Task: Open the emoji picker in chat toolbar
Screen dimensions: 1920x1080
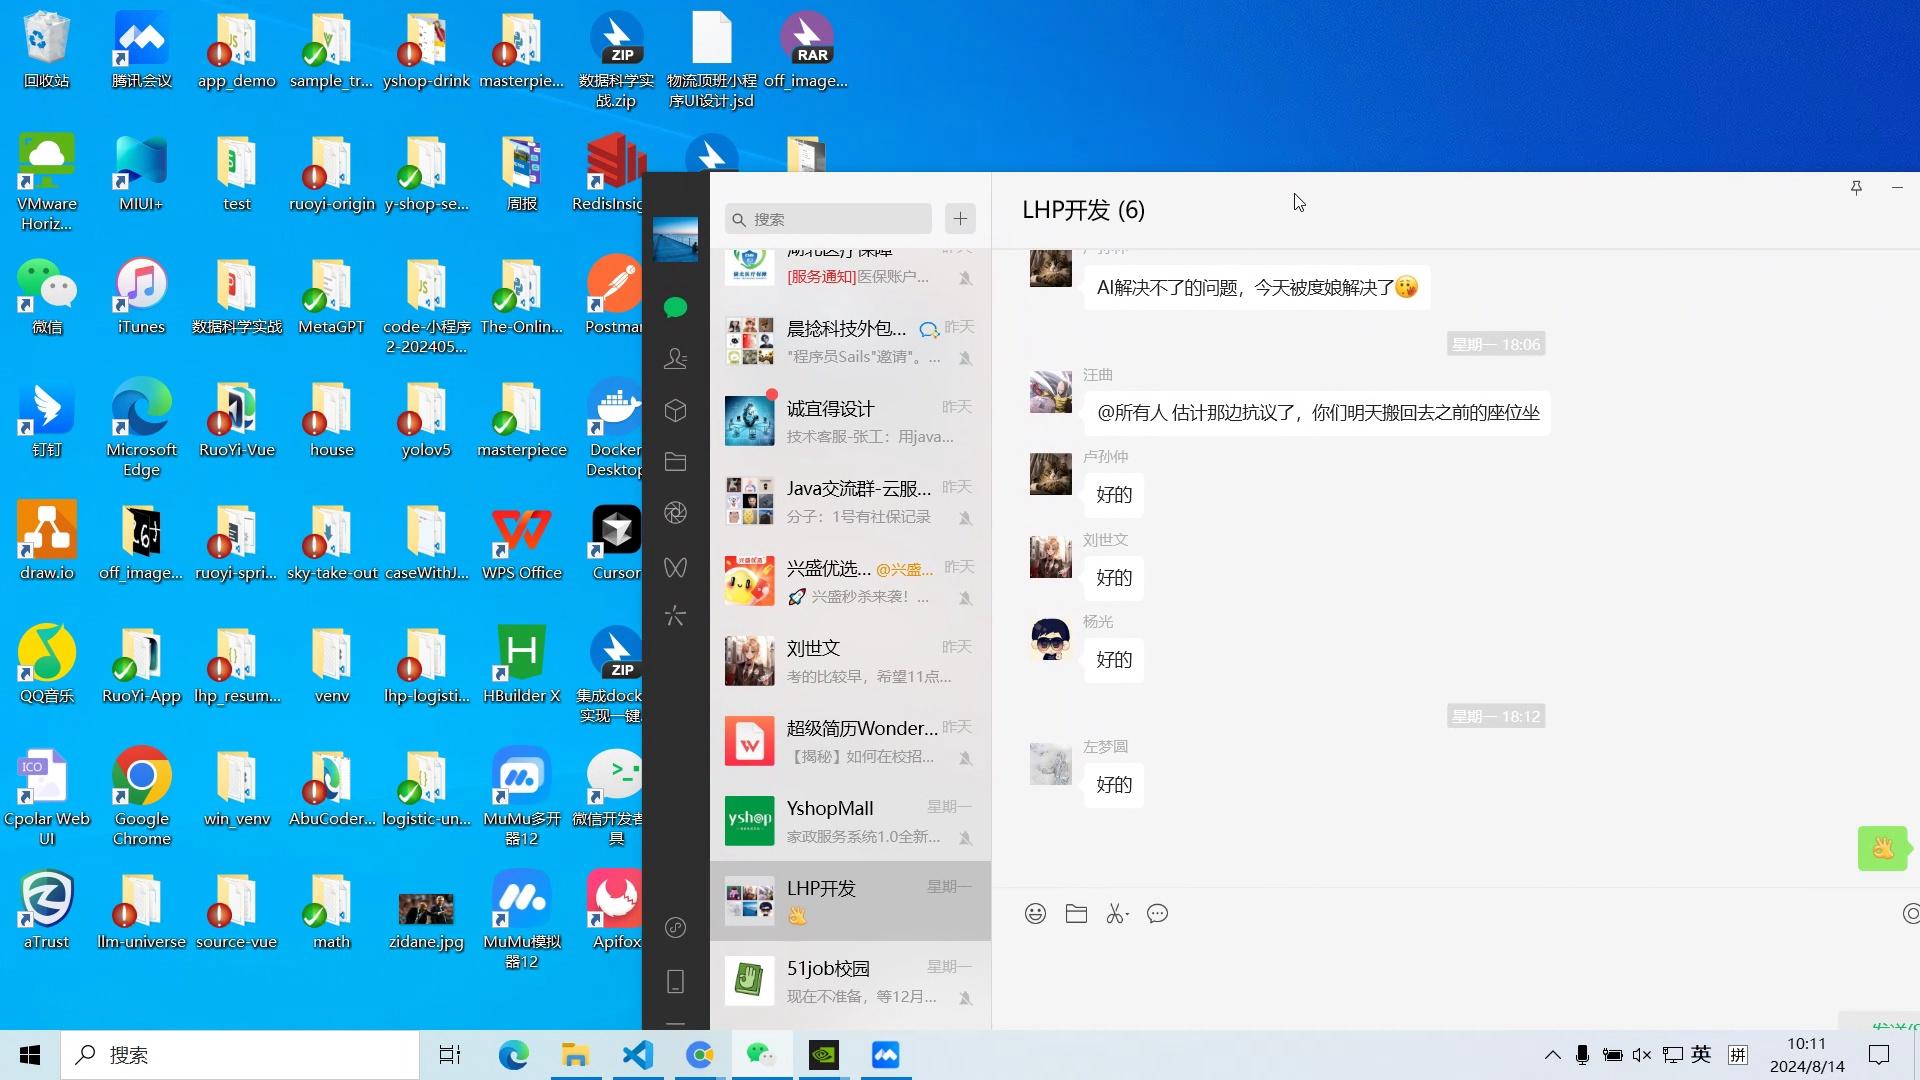Action: (1035, 913)
